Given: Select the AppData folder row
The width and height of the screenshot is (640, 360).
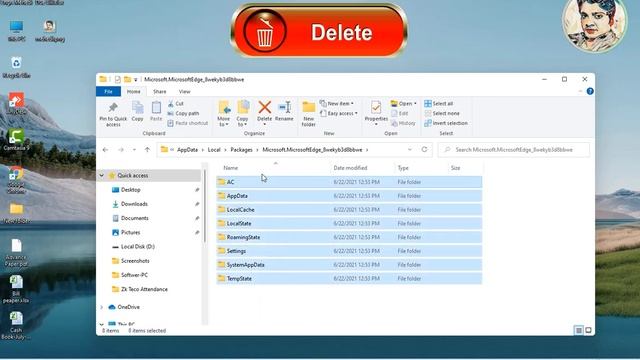Looking at the screenshot, I should tap(349, 196).
